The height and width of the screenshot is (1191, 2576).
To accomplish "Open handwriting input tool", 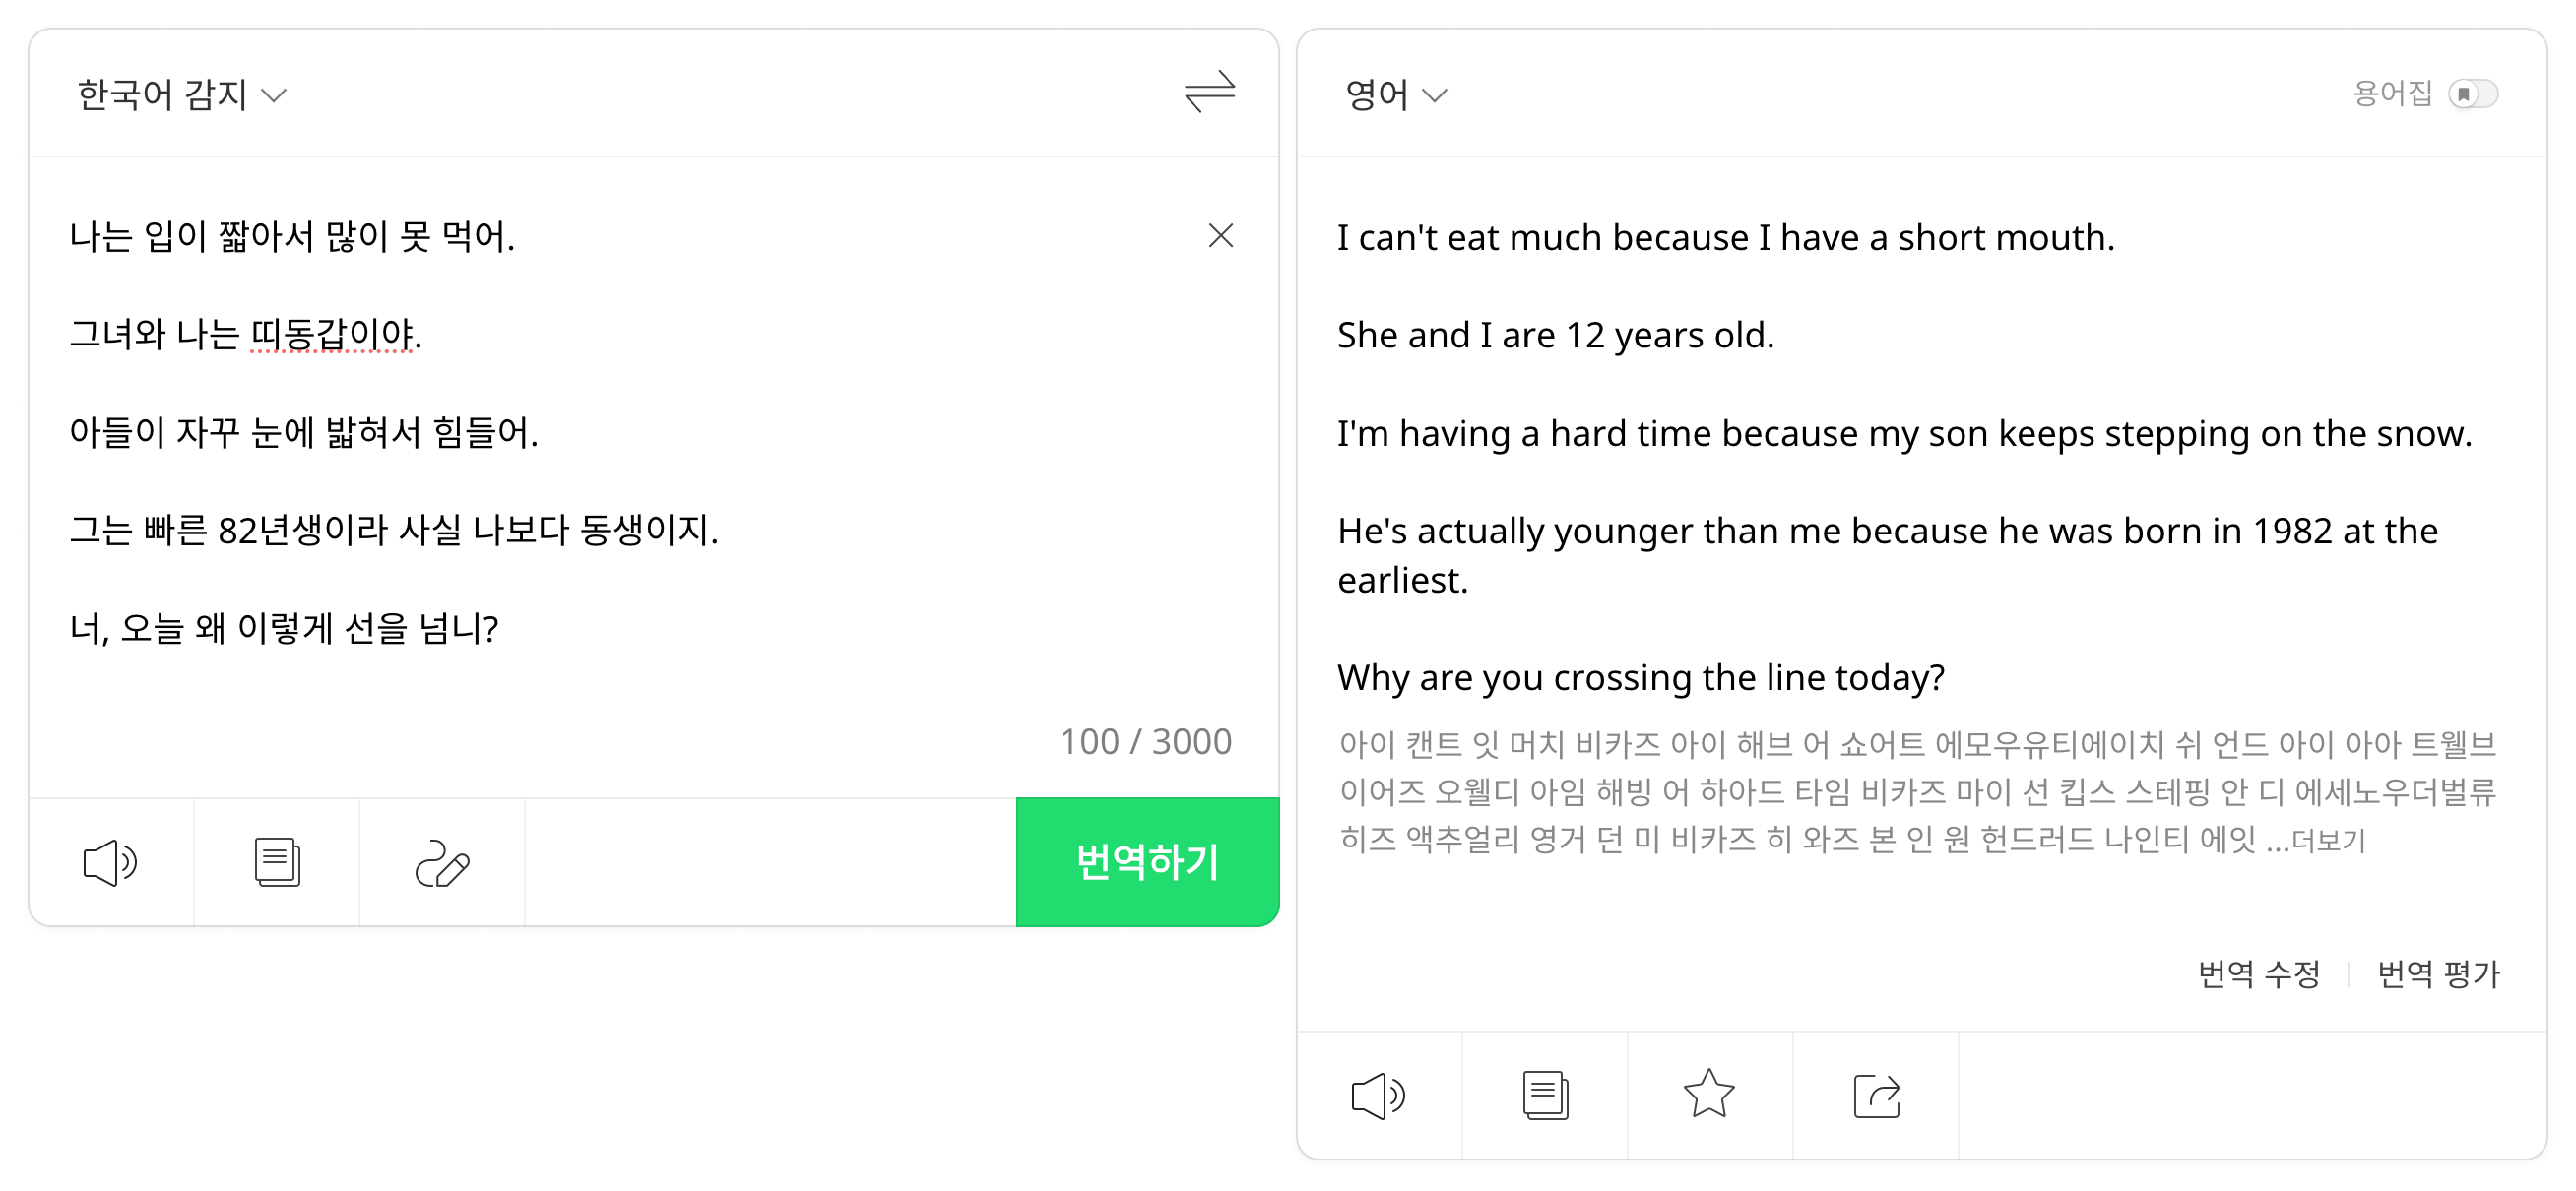I will click(442, 862).
